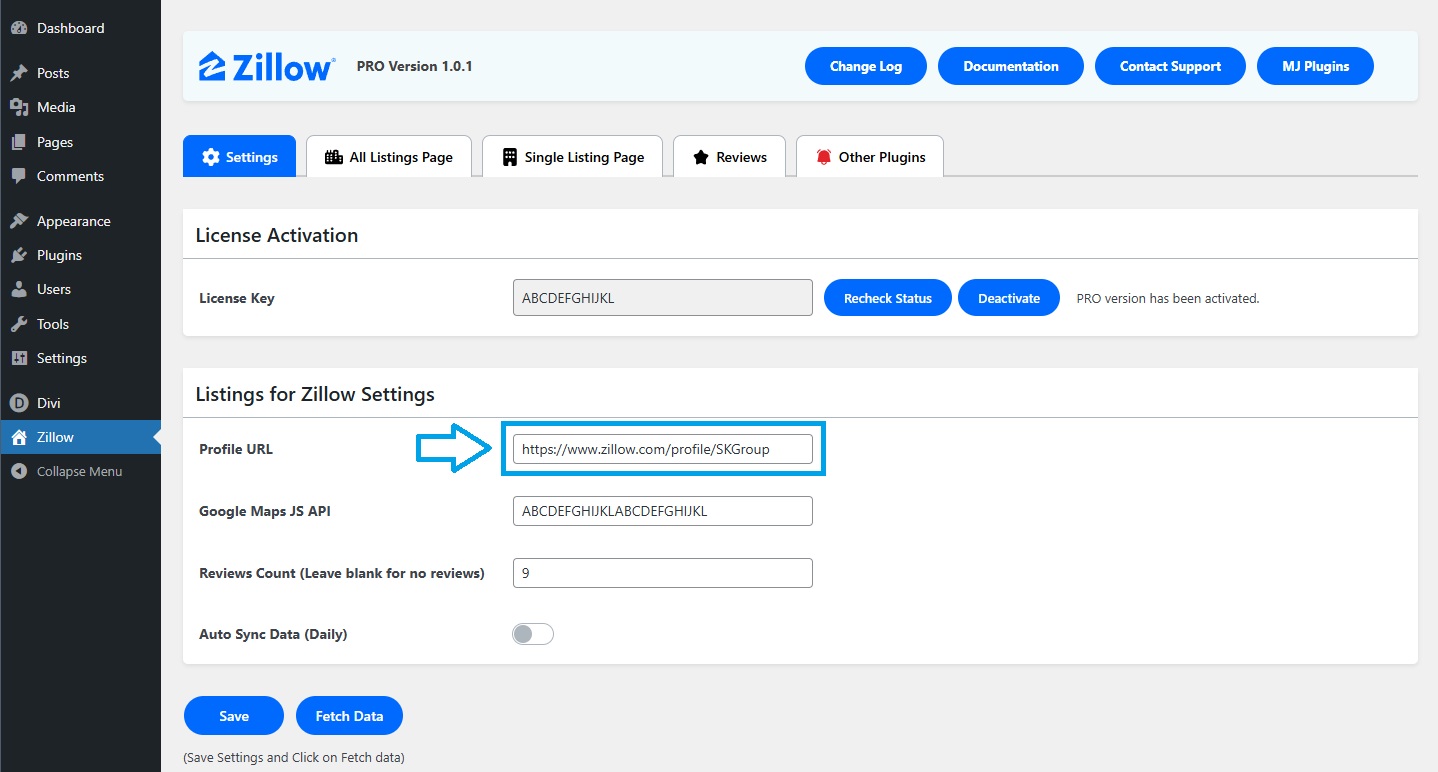Click the Dashboard gauge icon
The image size is (1438, 772).
click(18, 28)
